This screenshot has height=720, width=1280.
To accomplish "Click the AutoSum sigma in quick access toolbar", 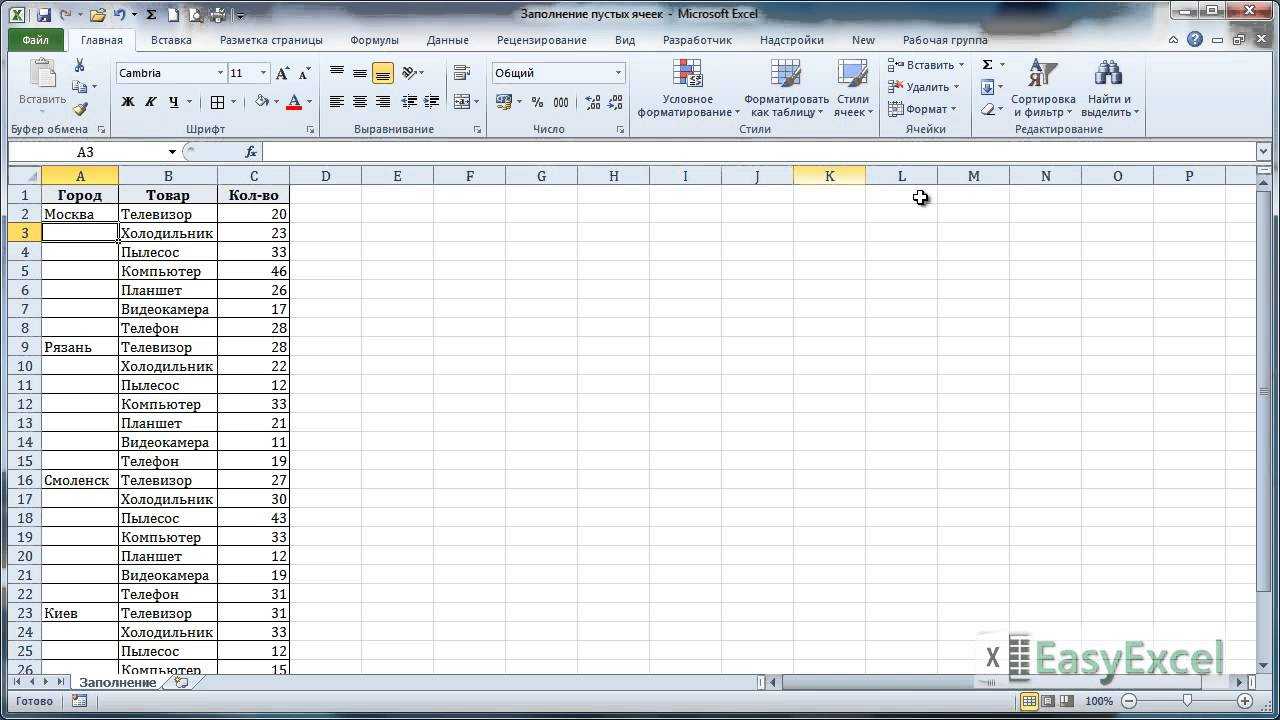I will pos(151,15).
